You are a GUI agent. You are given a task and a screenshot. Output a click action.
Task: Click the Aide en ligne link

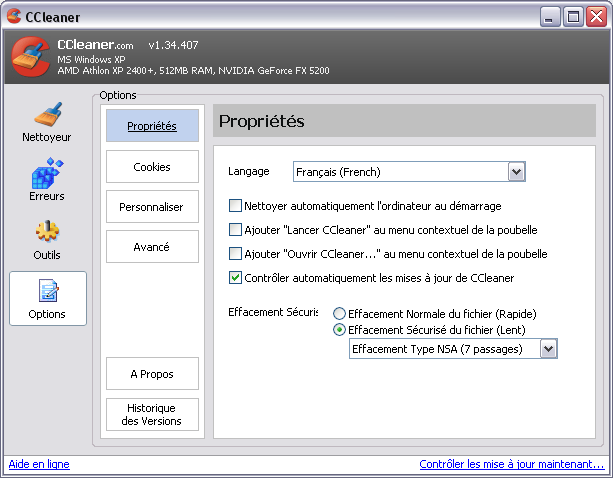[39, 465]
